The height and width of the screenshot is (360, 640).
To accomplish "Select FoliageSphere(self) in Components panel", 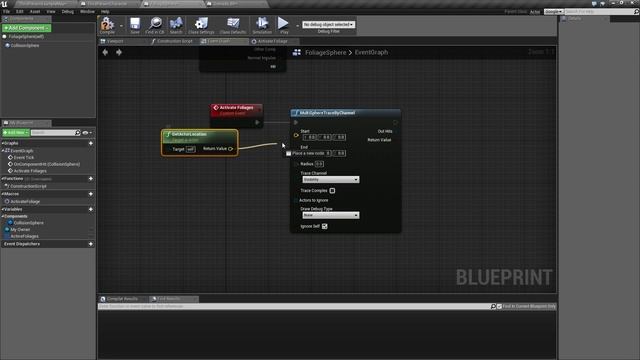I will point(26,37).
